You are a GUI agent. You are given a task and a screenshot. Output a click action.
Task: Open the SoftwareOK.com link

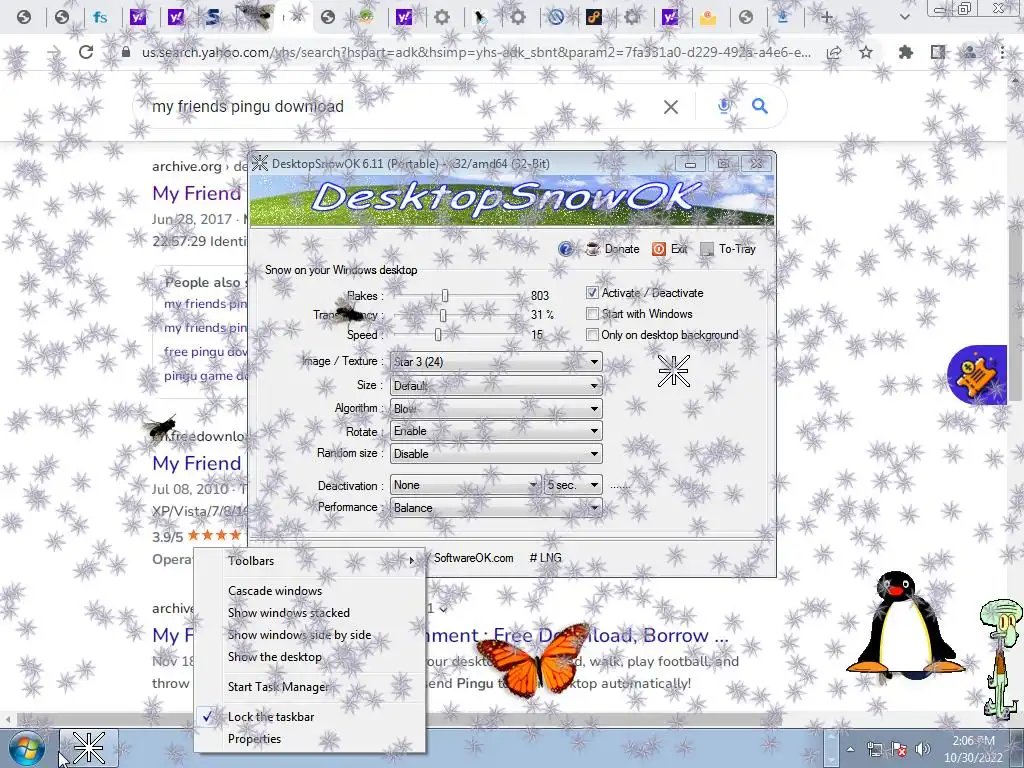[473, 558]
